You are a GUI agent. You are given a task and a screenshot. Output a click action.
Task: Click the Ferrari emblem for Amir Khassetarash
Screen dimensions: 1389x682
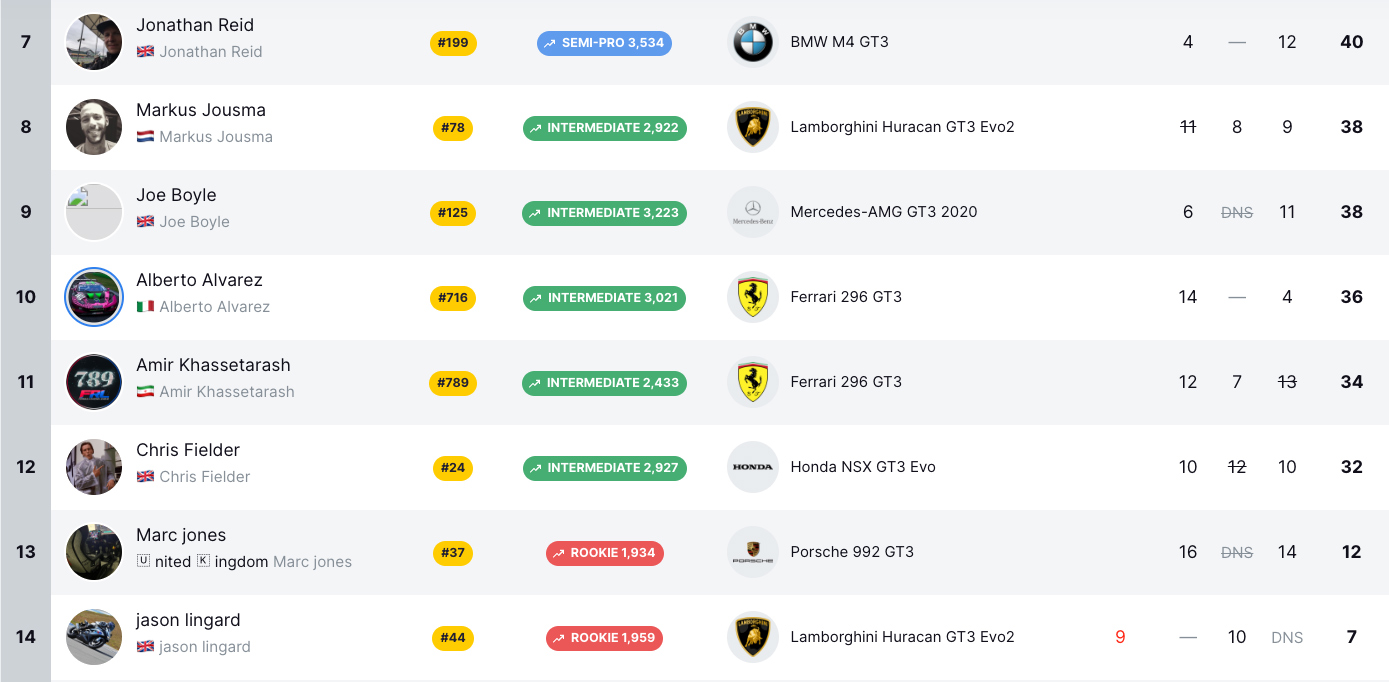click(x=753, y=382)
